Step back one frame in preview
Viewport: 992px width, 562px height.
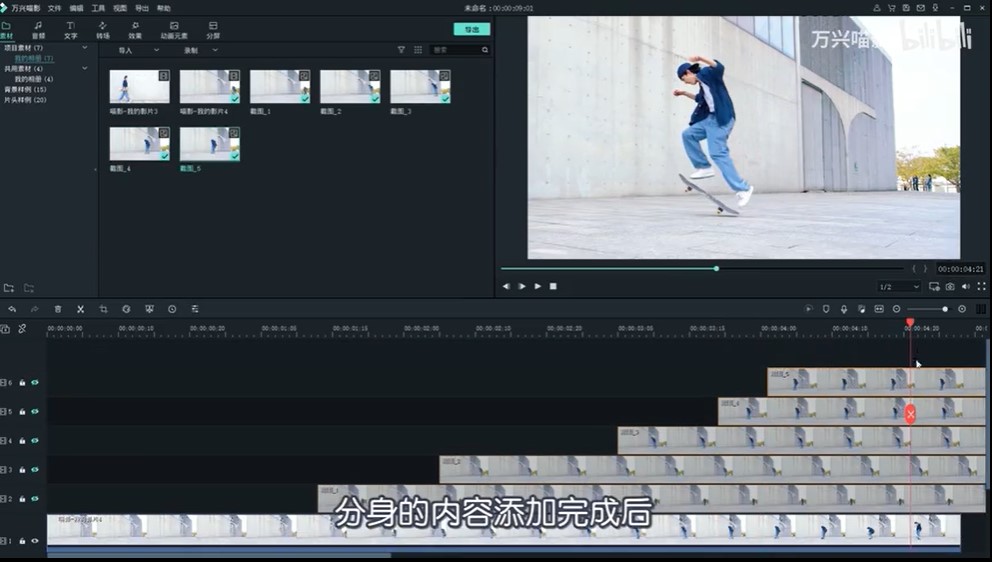(x=506, y=286)
